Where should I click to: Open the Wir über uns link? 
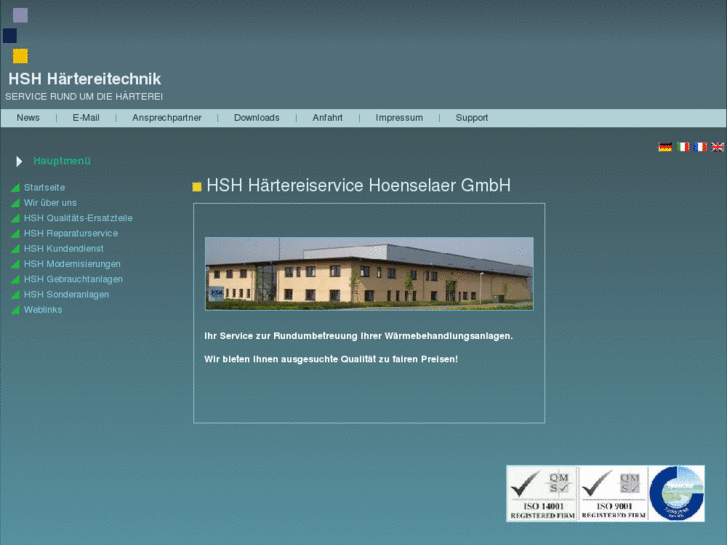(50, 203)
